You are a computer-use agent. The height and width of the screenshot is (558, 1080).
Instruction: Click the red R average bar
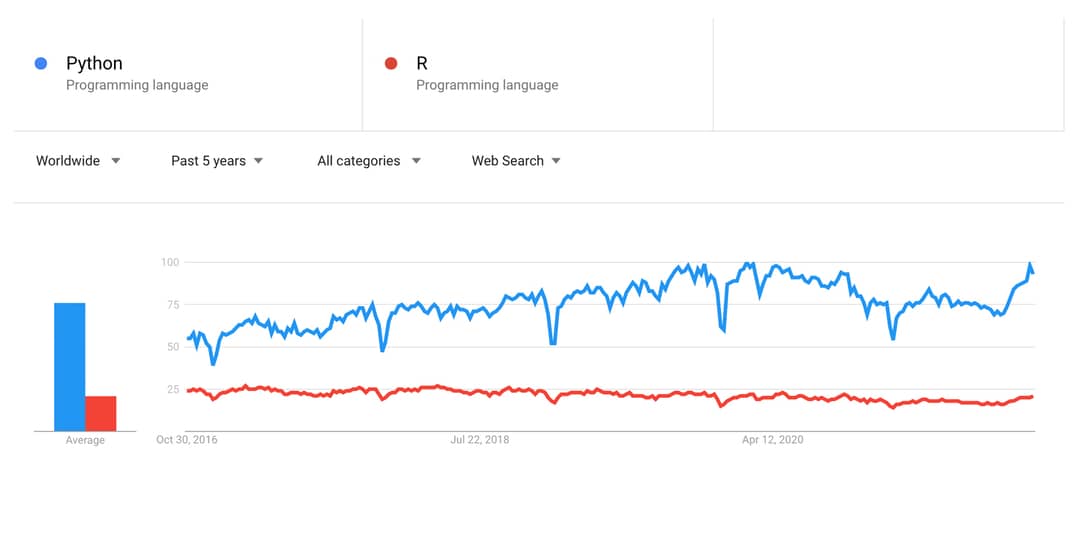(x=101, y=413)
